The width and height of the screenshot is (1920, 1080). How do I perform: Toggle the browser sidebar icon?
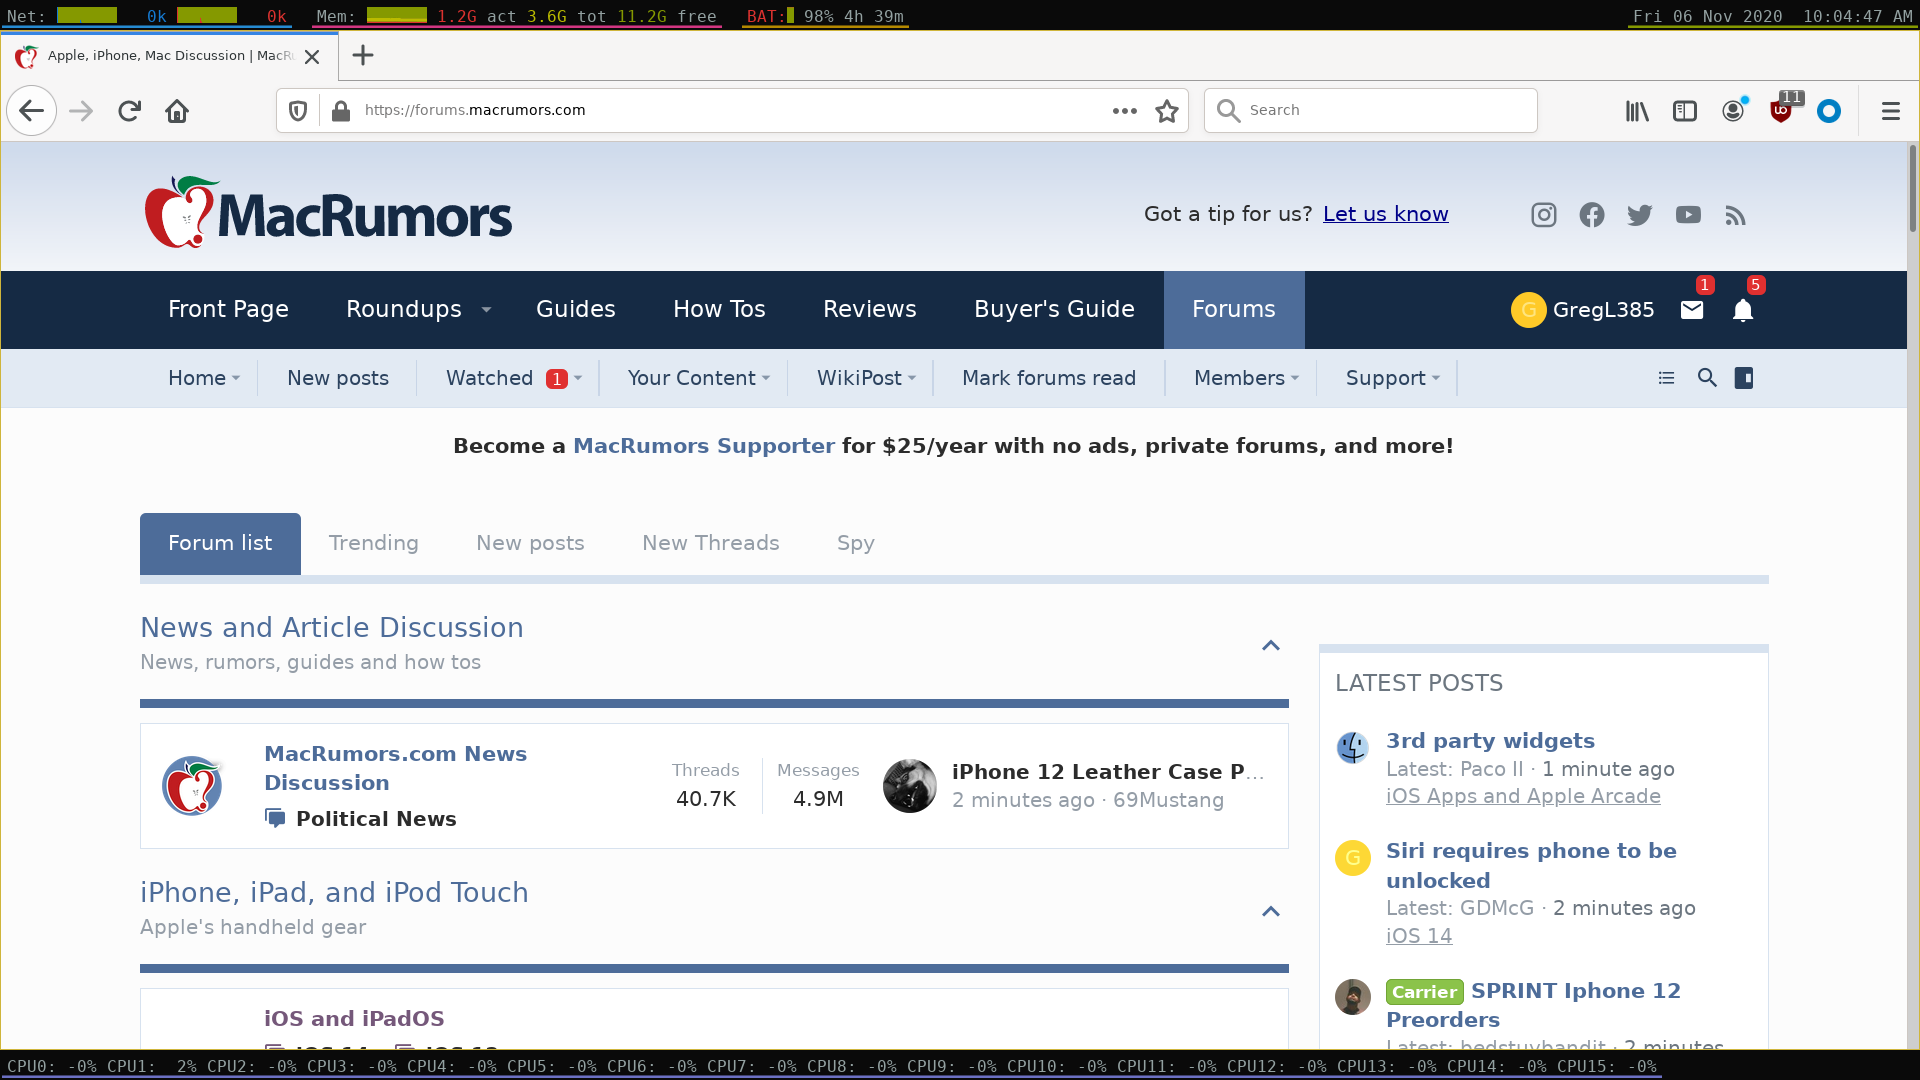(1685, 111)
